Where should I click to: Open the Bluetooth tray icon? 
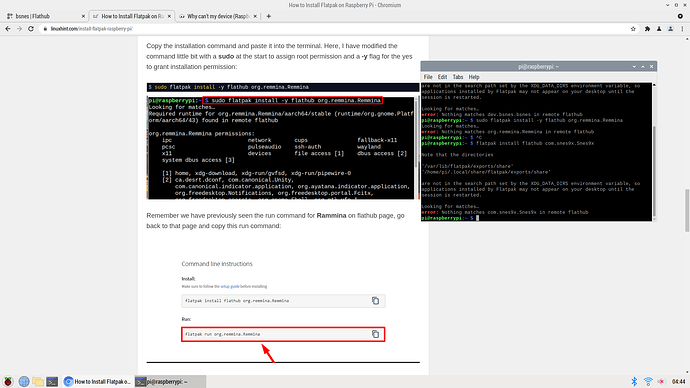[x=634, y=381]
